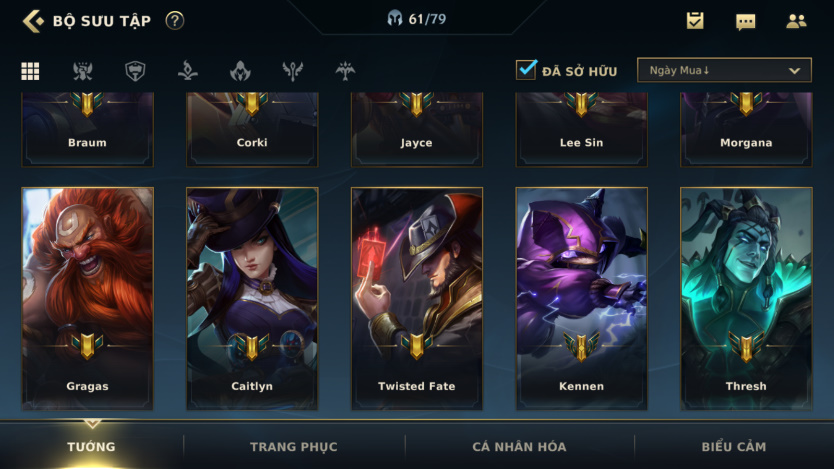The height and width of the screenshot is (469, 834).
Task: Open the chat messages icon
Action: (745, 21)
